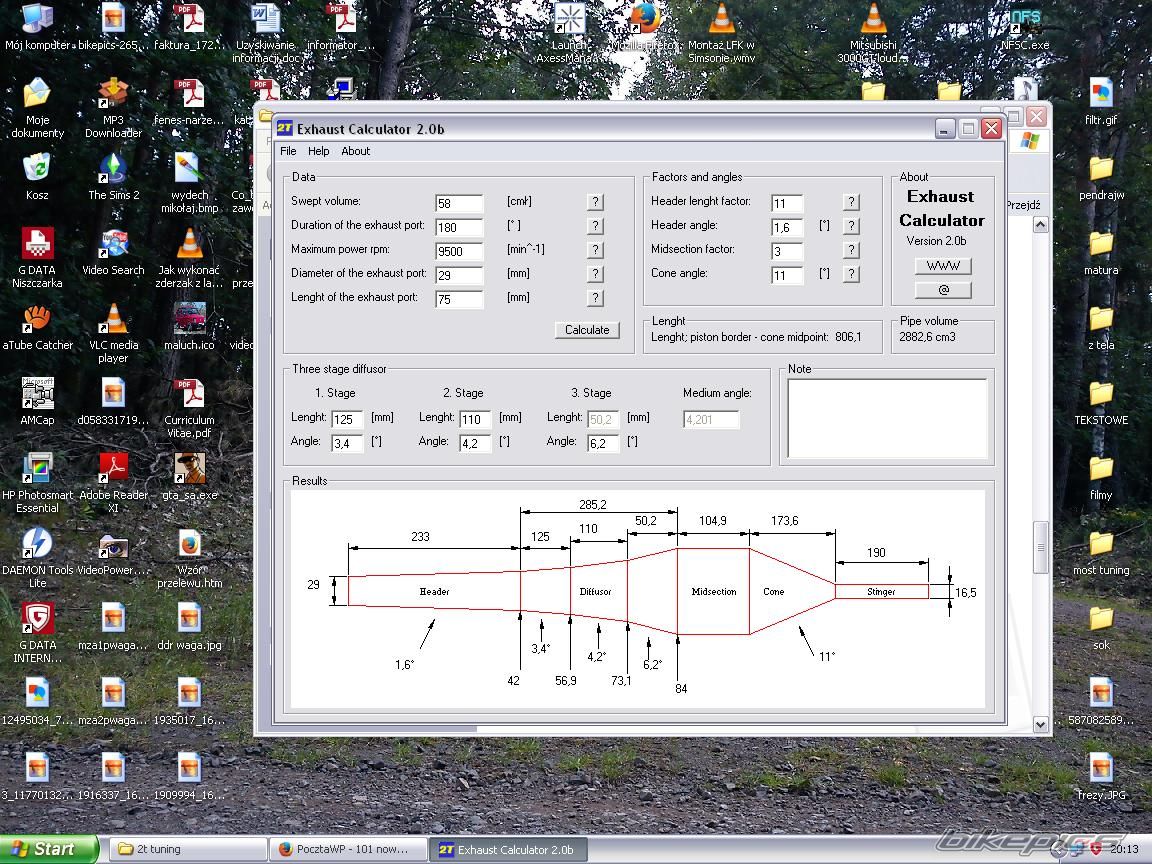Open the File menu
Image resolution: width=1152 pixels, height=864 pixels.
(288, 151)
